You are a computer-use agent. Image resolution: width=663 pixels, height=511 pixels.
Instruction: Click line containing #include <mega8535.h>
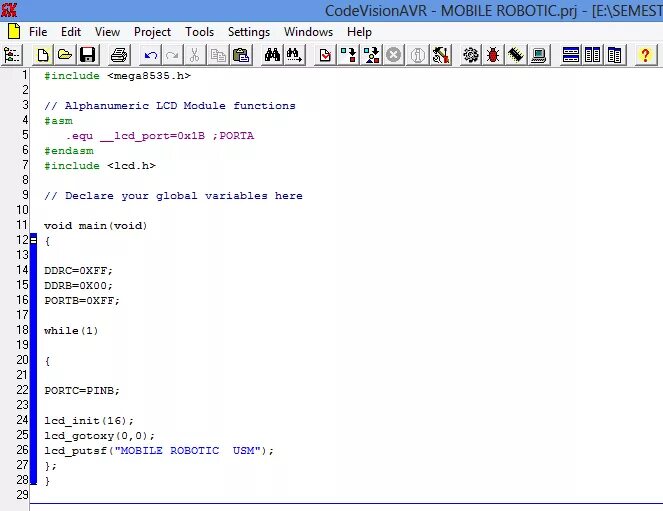click(x=117, y=76)
